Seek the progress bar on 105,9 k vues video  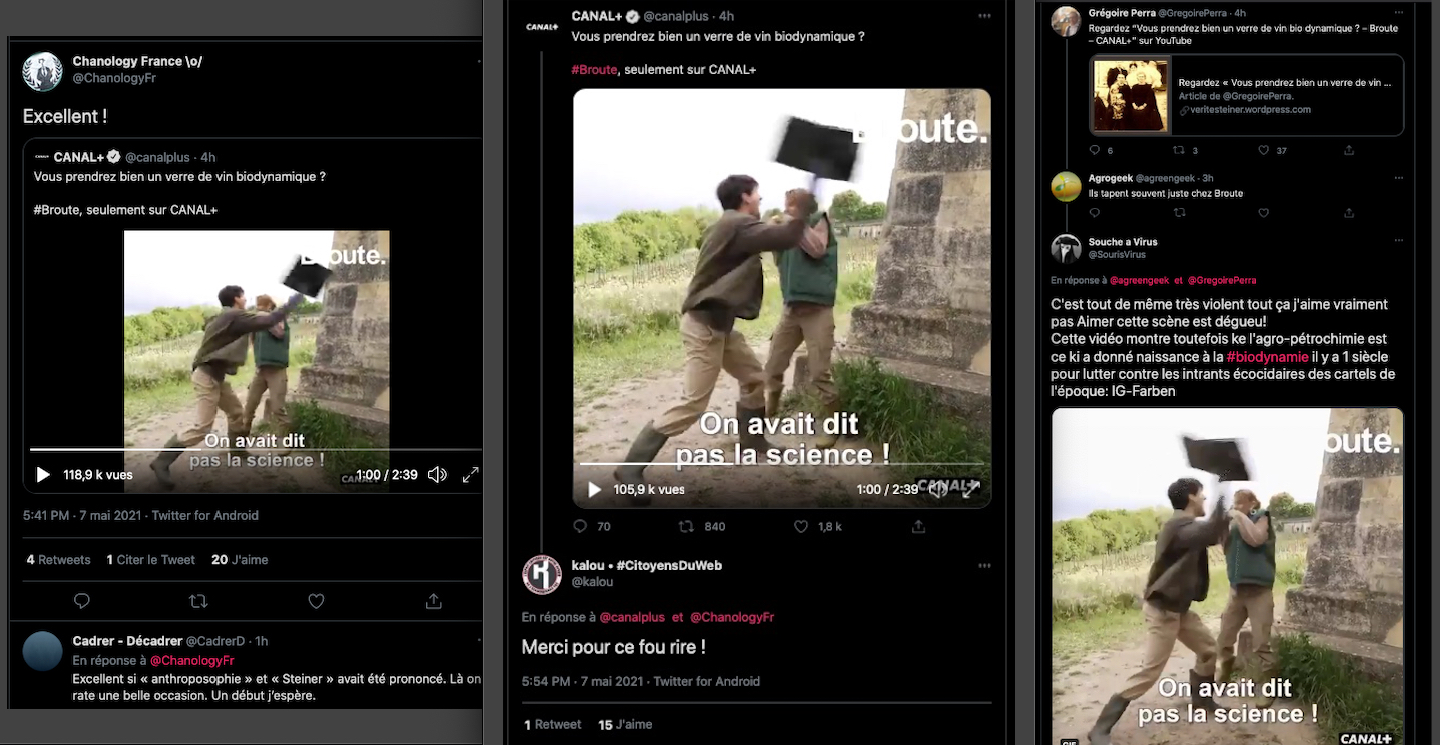780,464
